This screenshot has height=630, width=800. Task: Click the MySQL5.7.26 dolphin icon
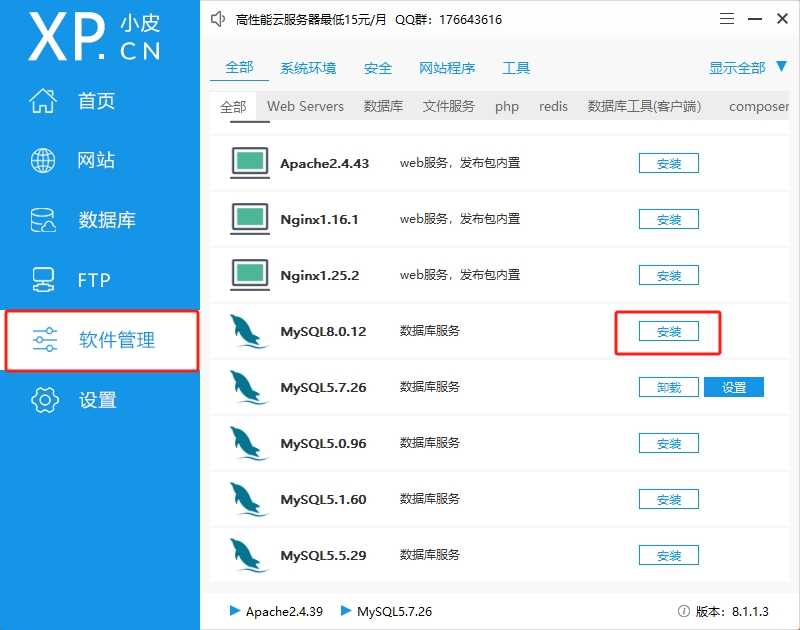click(x=248, y=388)
